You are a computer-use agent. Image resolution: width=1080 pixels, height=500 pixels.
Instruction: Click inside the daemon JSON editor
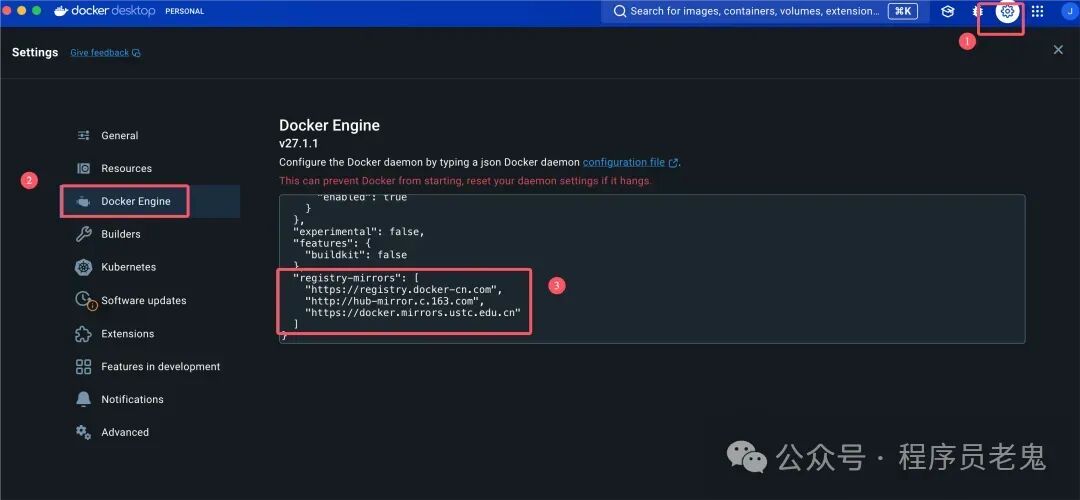(x=652, y=269)
